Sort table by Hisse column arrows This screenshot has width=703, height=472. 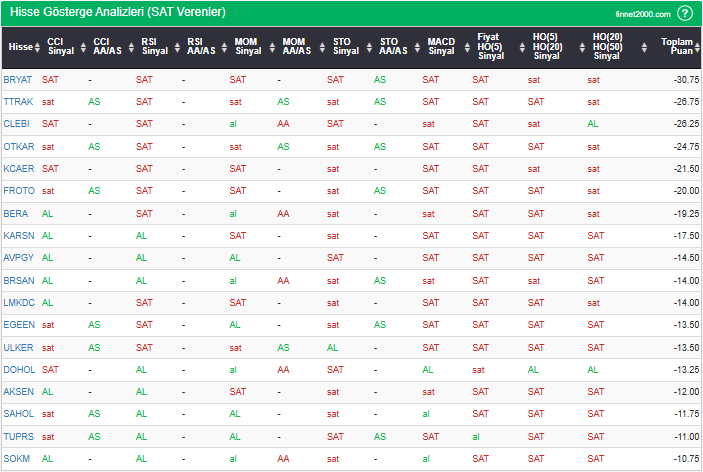(37, 47)
